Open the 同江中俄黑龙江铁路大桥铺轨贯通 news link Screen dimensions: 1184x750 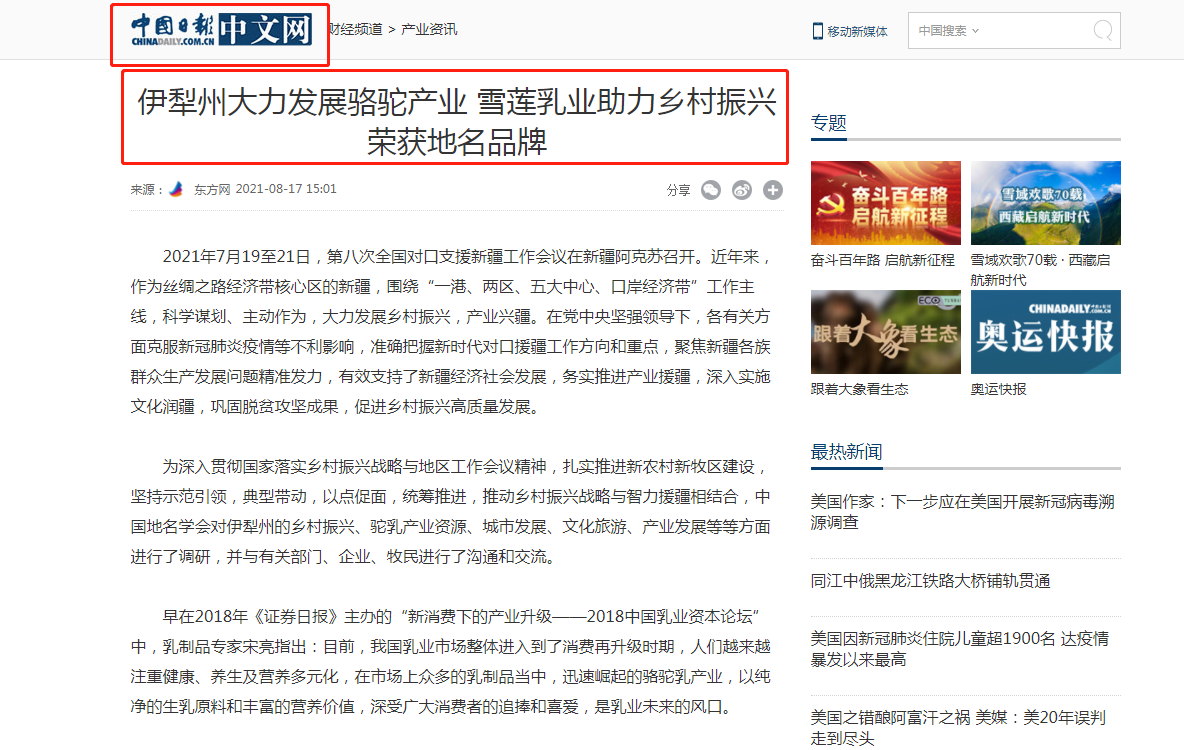click(x=930, y=581)
